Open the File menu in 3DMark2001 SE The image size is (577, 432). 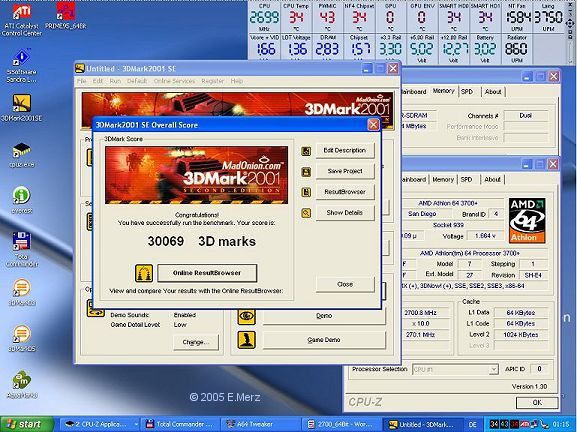[x=81, y=81]
